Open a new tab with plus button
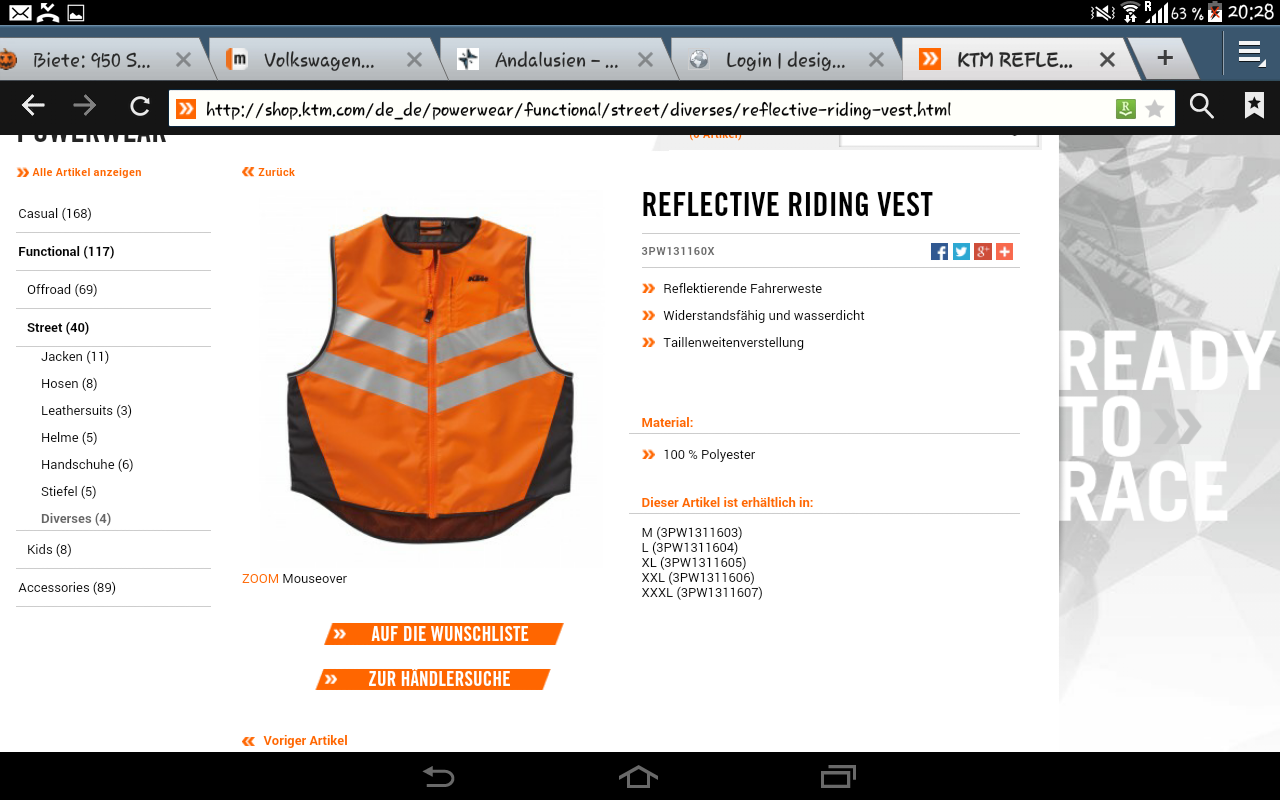The height and width of the screenshot is (800, 1280). click(1165, 58)
